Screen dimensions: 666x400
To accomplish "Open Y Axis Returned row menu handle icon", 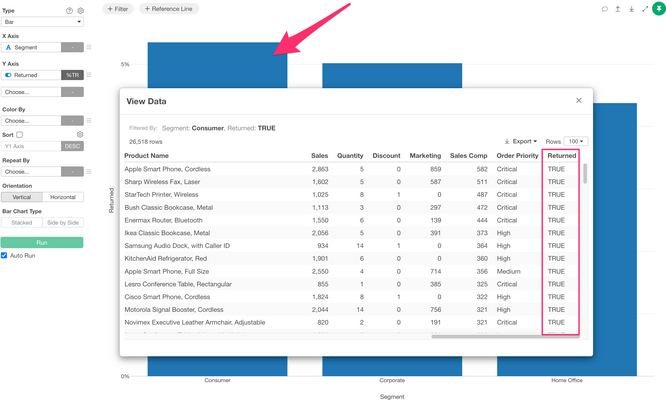I will [89, 75].
